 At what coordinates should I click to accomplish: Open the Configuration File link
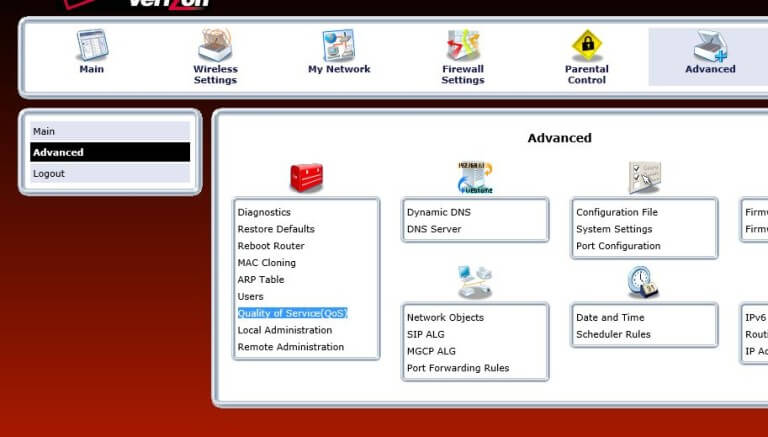pyautogui.click(x=616, y=212)
